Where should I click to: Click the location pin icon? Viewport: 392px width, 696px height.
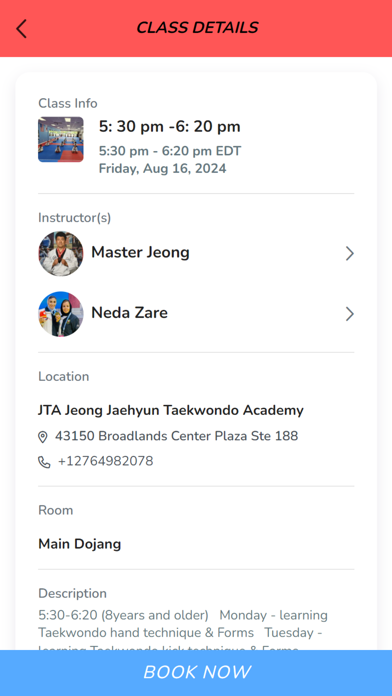[x=43, y=437]
